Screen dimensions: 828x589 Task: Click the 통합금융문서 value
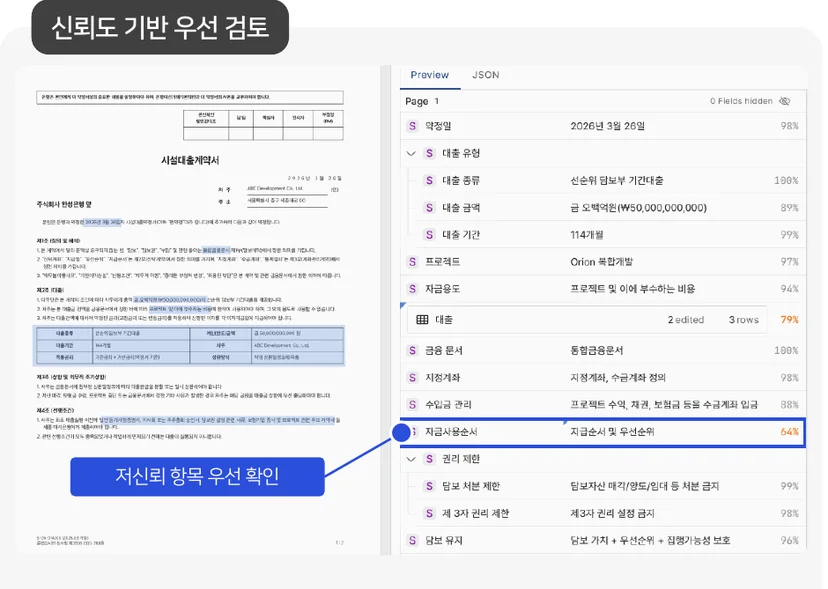pyautogui.click(x=597, y=351)
